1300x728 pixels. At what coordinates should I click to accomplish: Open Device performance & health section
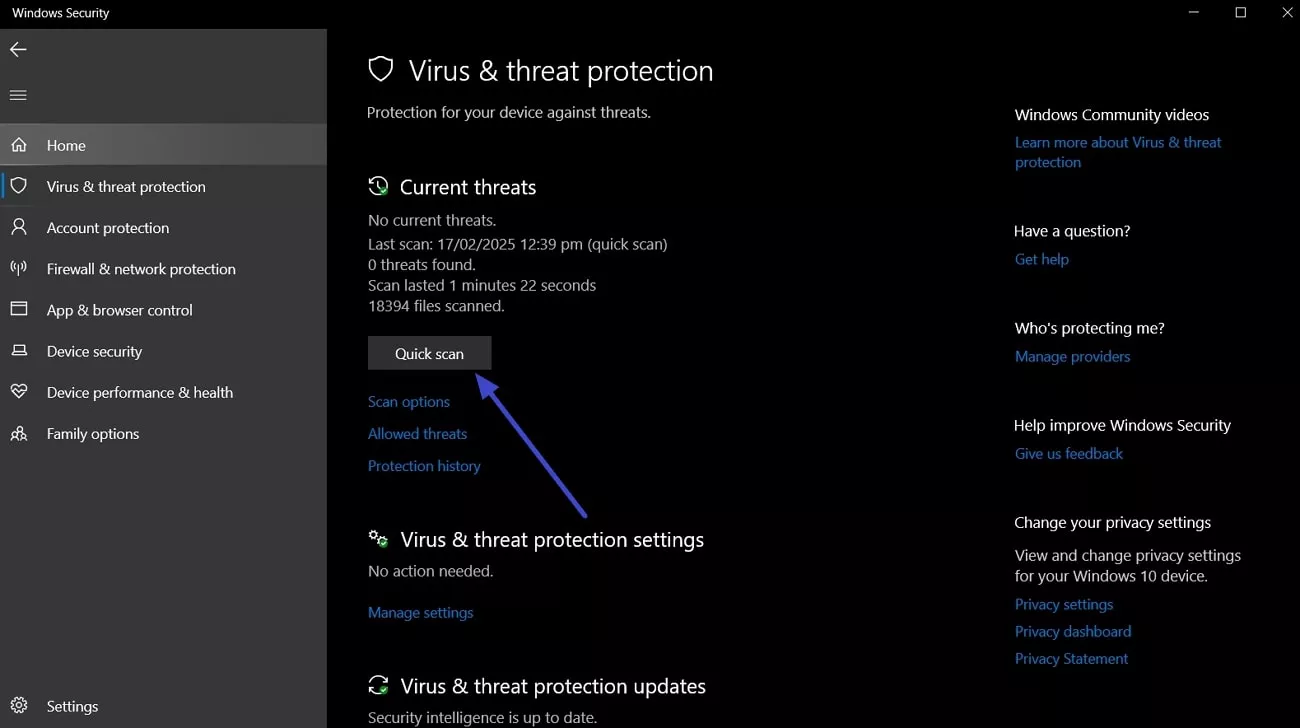click(x=139, y=392)
